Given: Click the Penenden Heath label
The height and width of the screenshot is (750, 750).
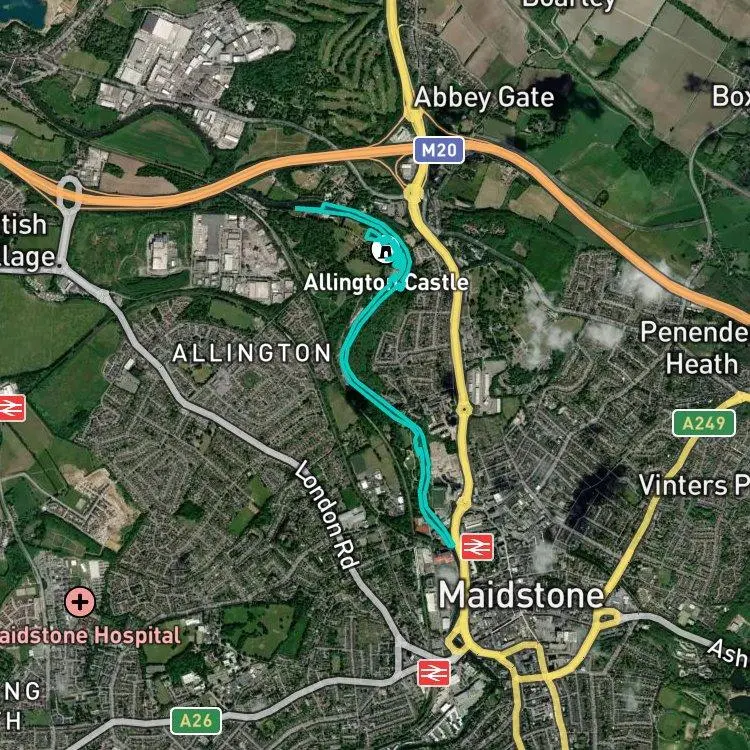Looking at the screenshot, I should click(x=695, y=348).
